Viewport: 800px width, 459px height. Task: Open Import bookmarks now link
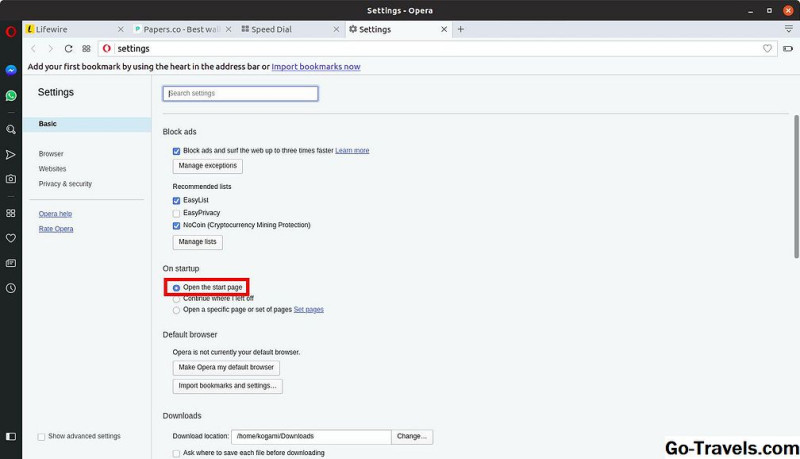coord(316,66)
